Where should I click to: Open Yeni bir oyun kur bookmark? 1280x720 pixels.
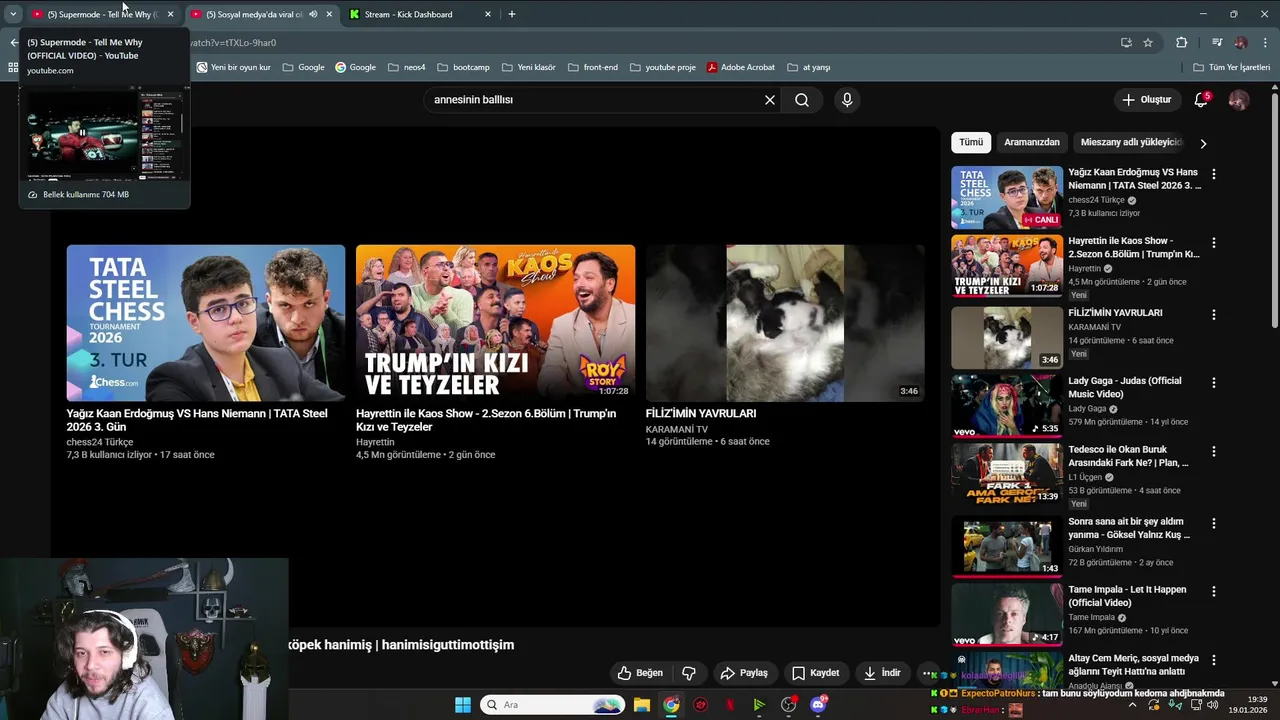tap(233, 67)
